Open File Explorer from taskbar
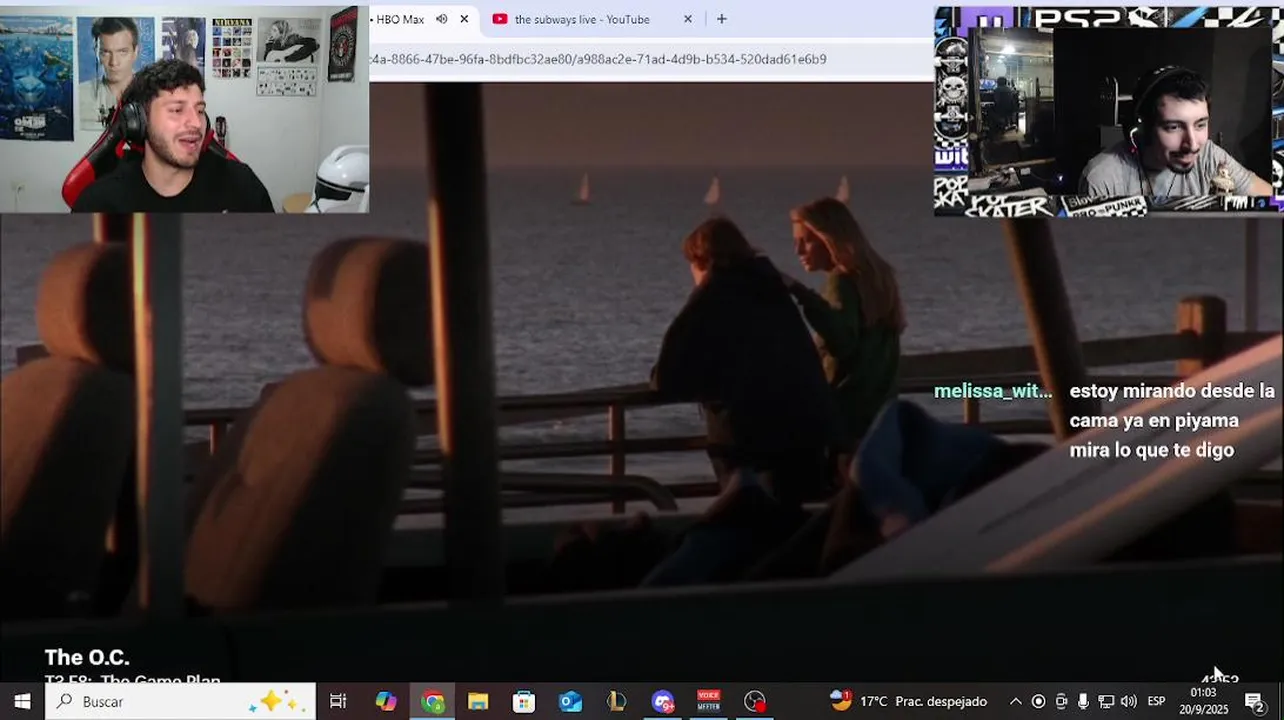This screenshot has width=1284, height=720. 478,702
